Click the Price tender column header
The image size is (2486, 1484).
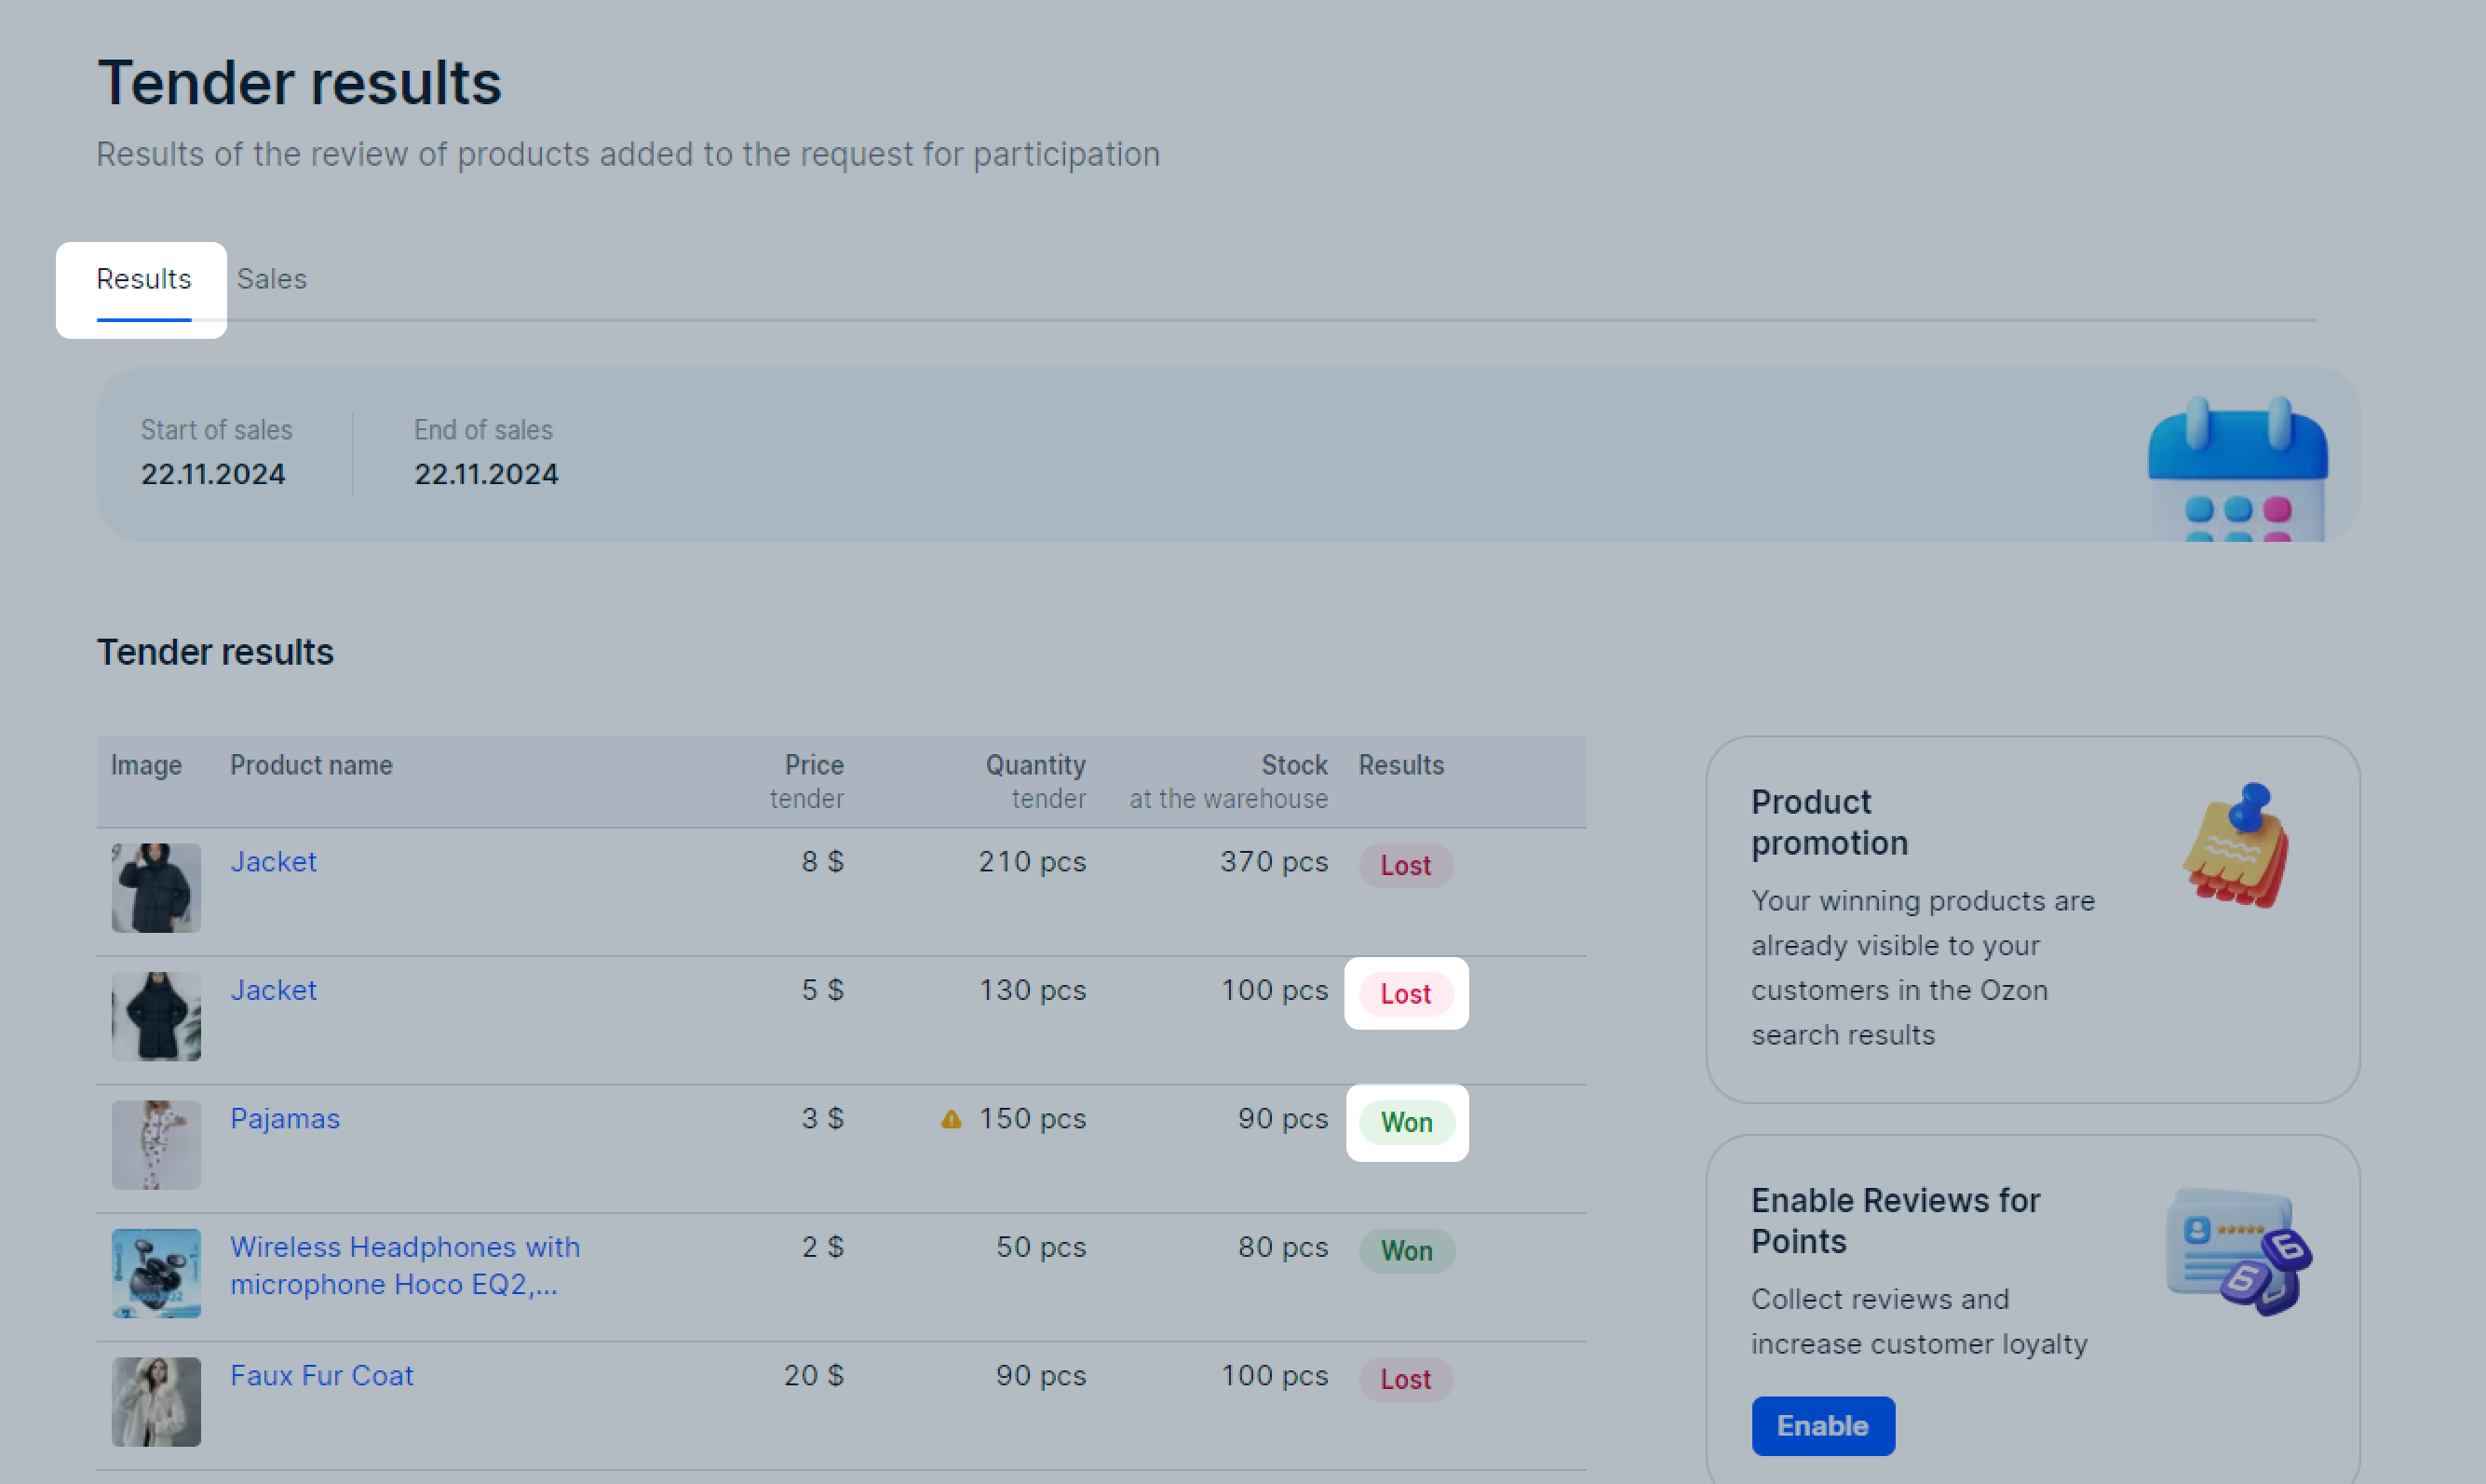[807, 781]
